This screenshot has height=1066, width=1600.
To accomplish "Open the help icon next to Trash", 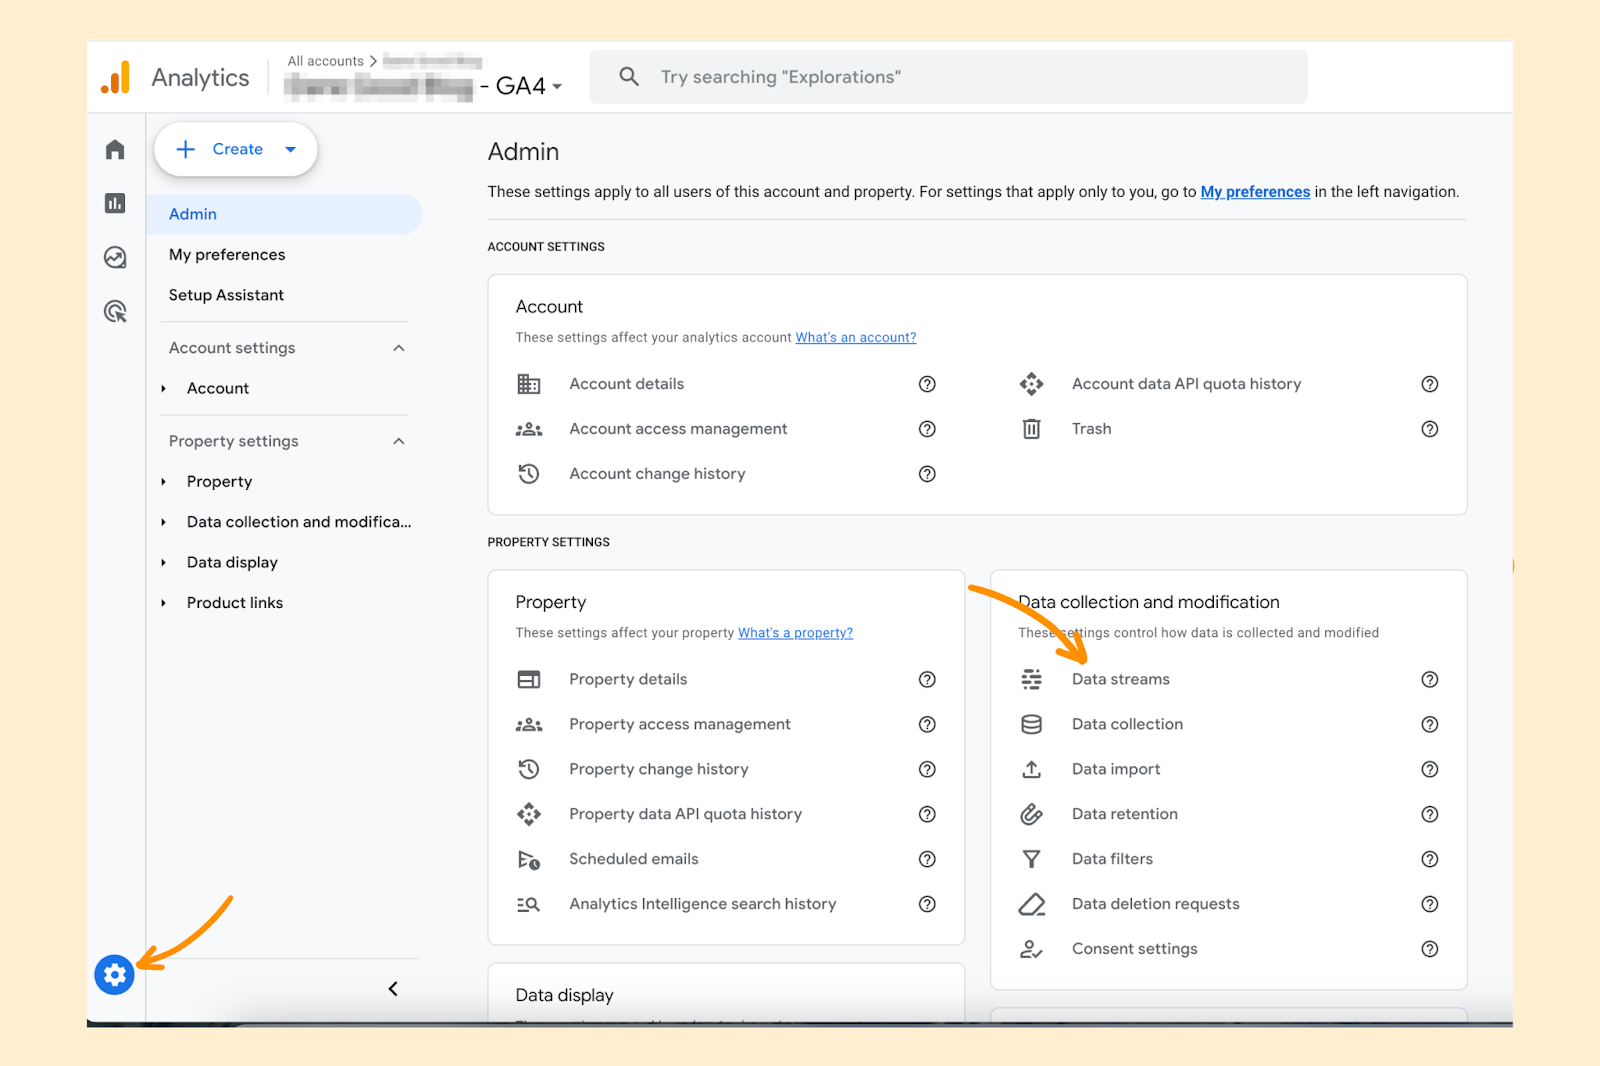I will [1429, 428].
